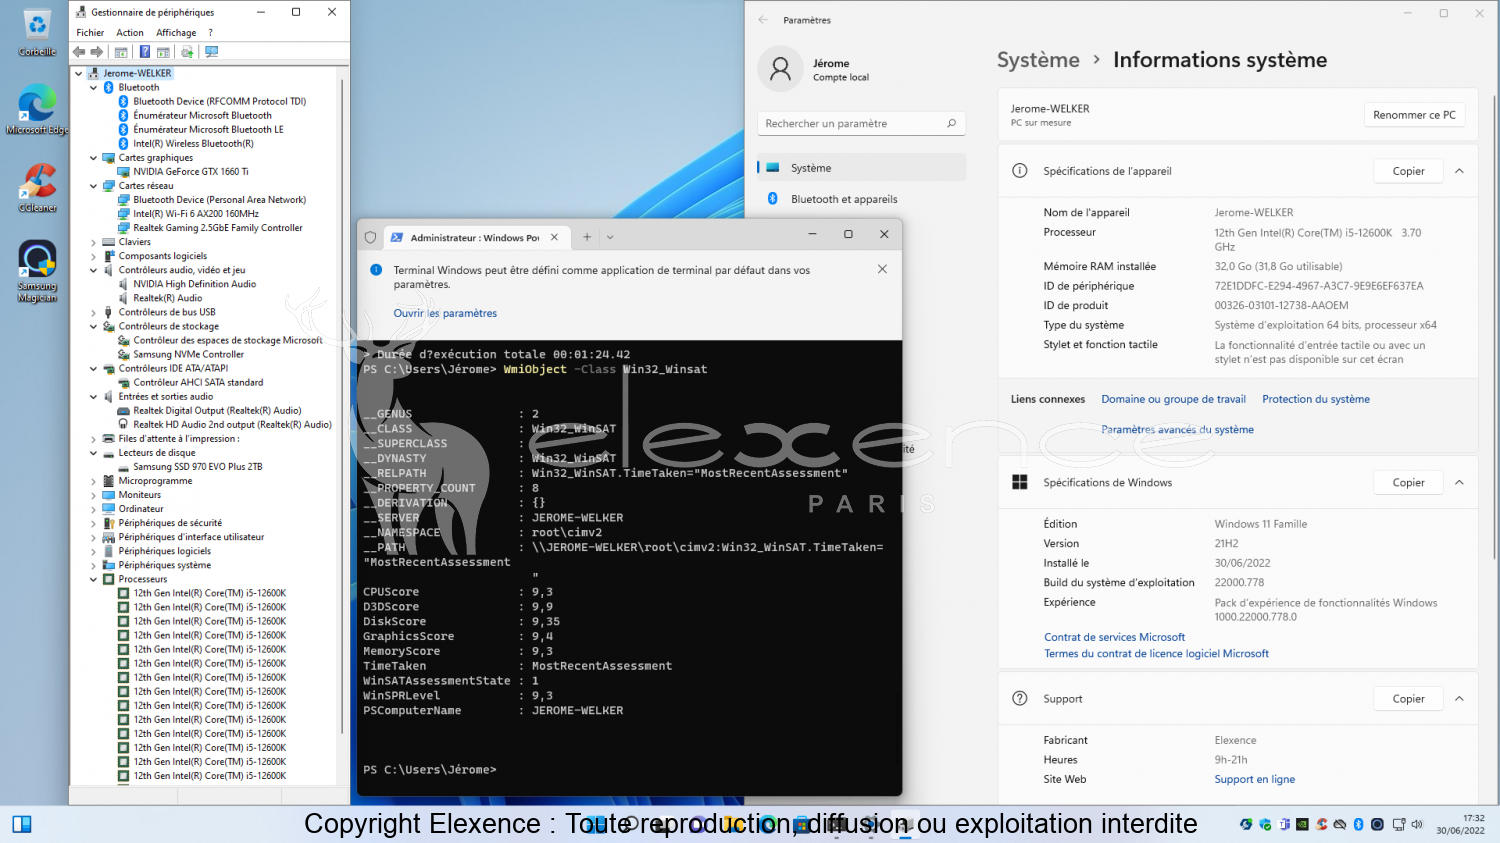Open the Terminal new-tab dropdown arrow

(x=610, y=237)
